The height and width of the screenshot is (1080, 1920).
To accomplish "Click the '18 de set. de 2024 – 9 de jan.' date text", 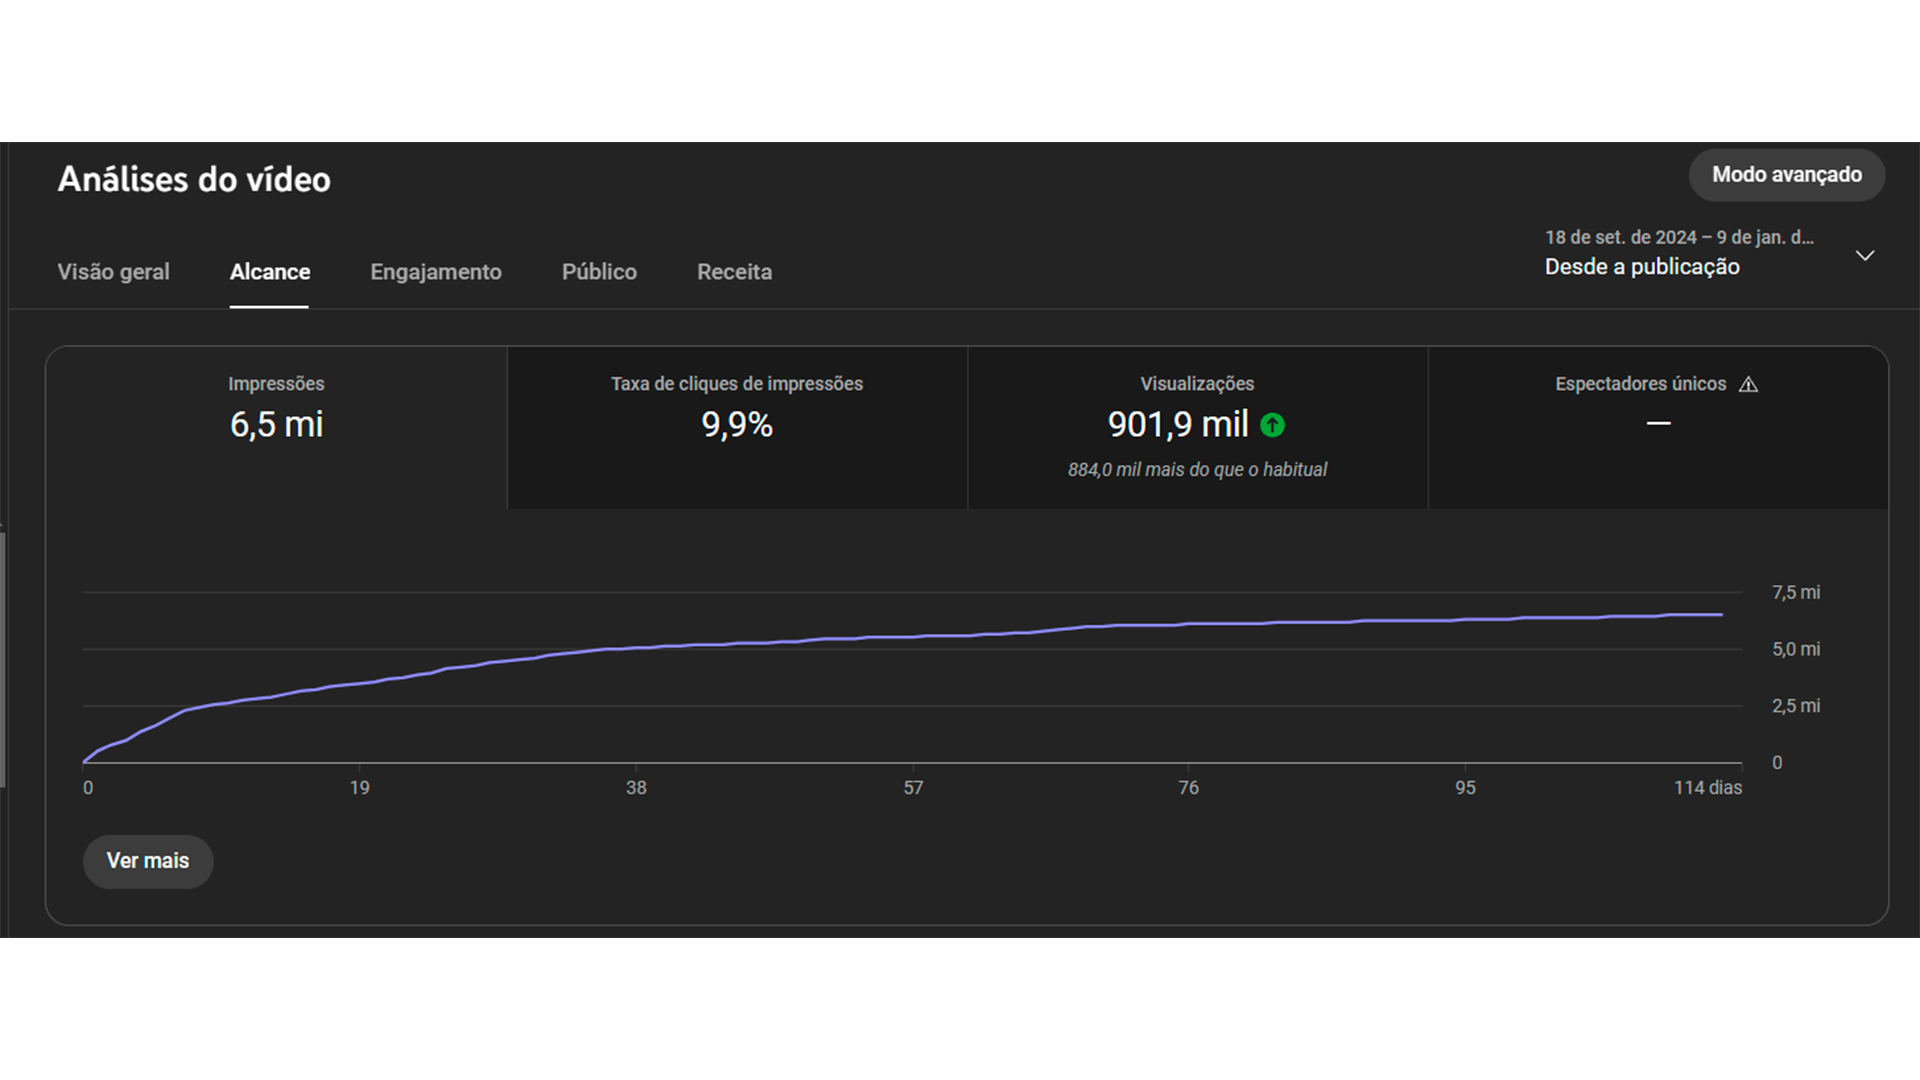I will point(1679,238).
